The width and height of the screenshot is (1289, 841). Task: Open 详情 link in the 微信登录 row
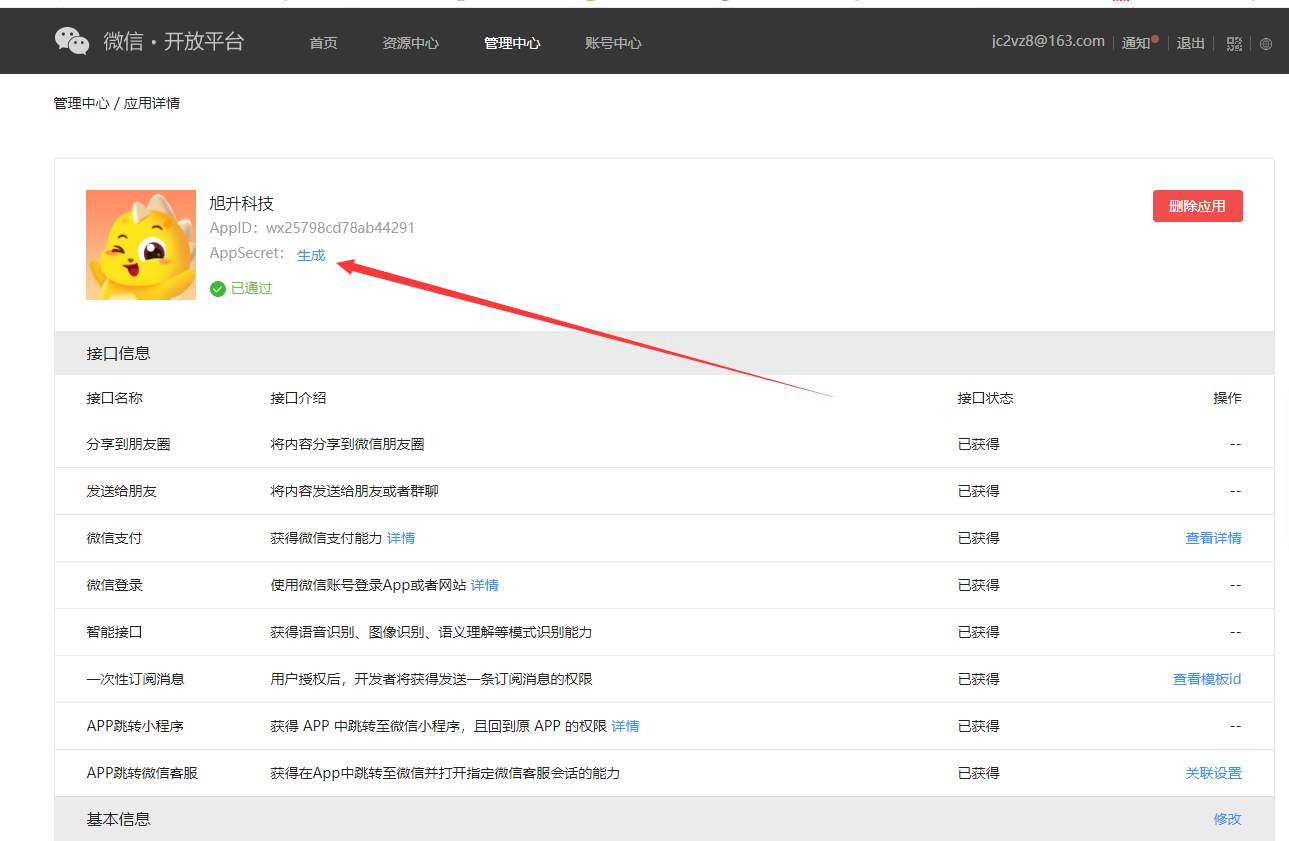[x=485, y=585]
